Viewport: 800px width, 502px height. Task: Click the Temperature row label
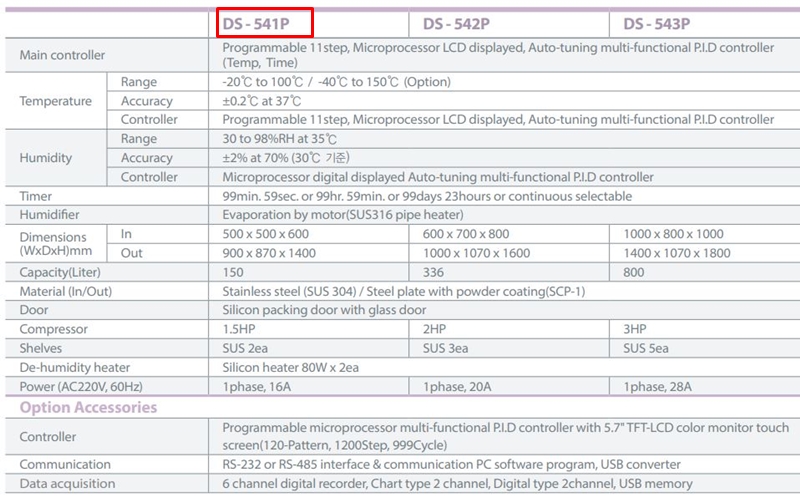tap(55, 101)
